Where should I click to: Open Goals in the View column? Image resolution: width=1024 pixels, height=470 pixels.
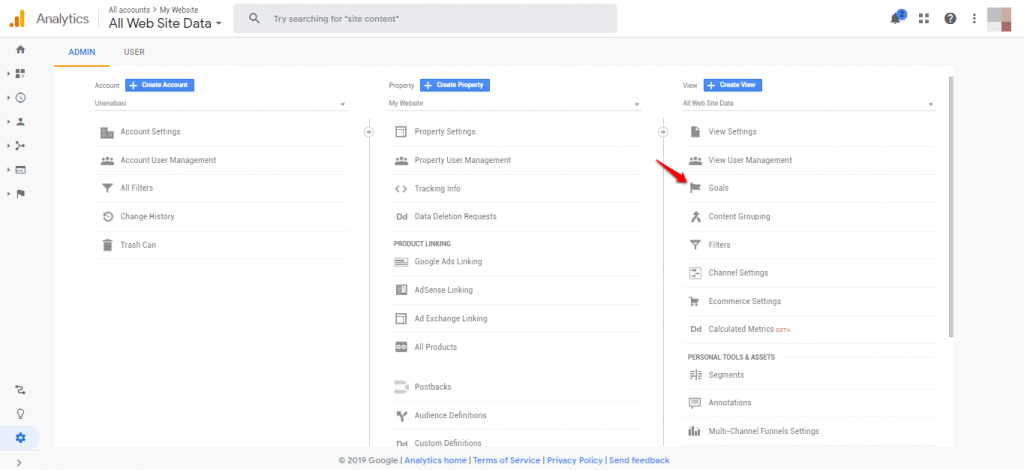click(718, 188)
